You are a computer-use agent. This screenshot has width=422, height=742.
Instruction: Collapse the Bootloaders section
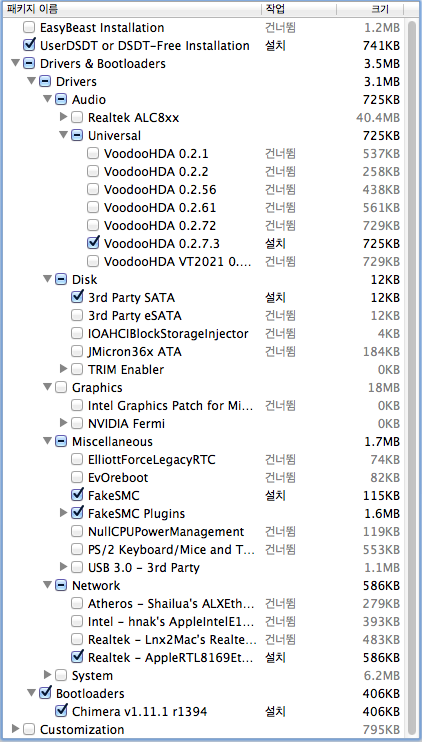32,693
